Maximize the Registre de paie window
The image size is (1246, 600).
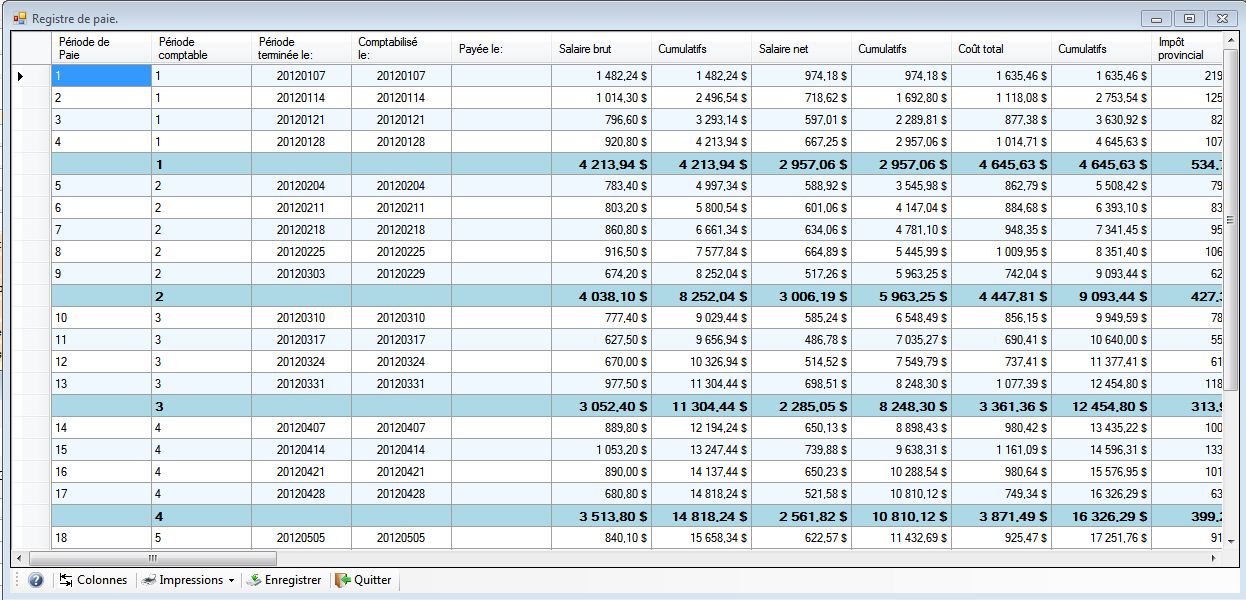(x=1189, y=18)
